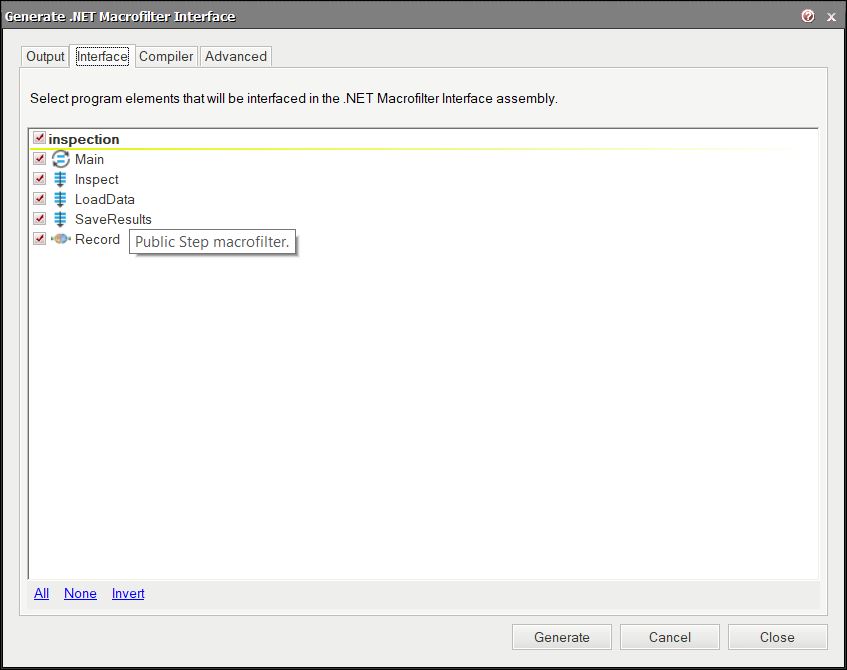Select the SaveResults item label
The image size is (847, 670).
pyautogui.click(x=113, y=219)
